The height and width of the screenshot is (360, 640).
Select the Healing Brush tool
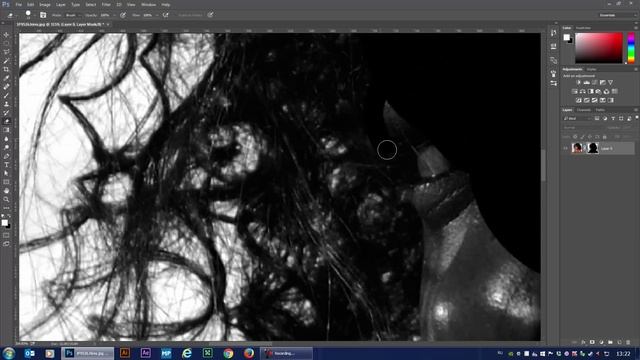[6, 87]
